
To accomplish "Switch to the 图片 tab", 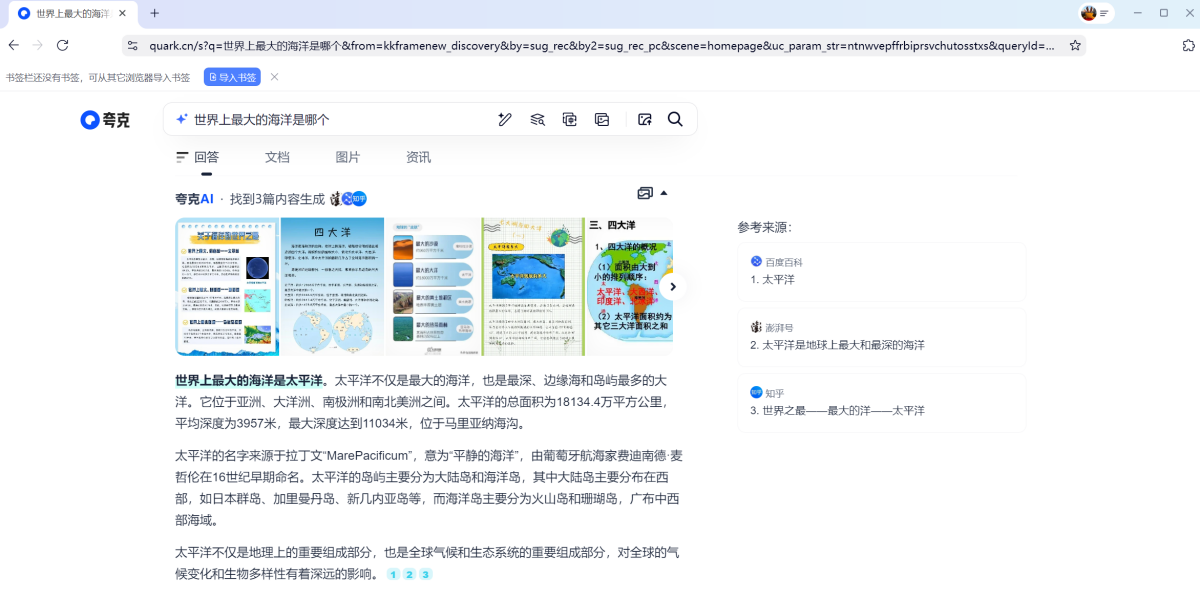I will click(x=348, y=157).
